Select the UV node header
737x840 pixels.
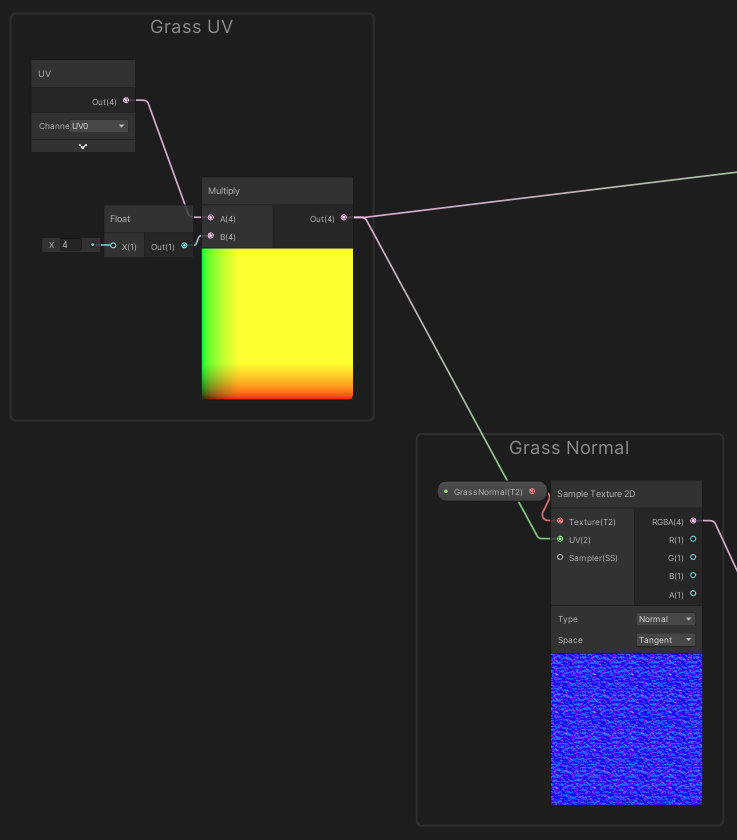coord(83,74)
